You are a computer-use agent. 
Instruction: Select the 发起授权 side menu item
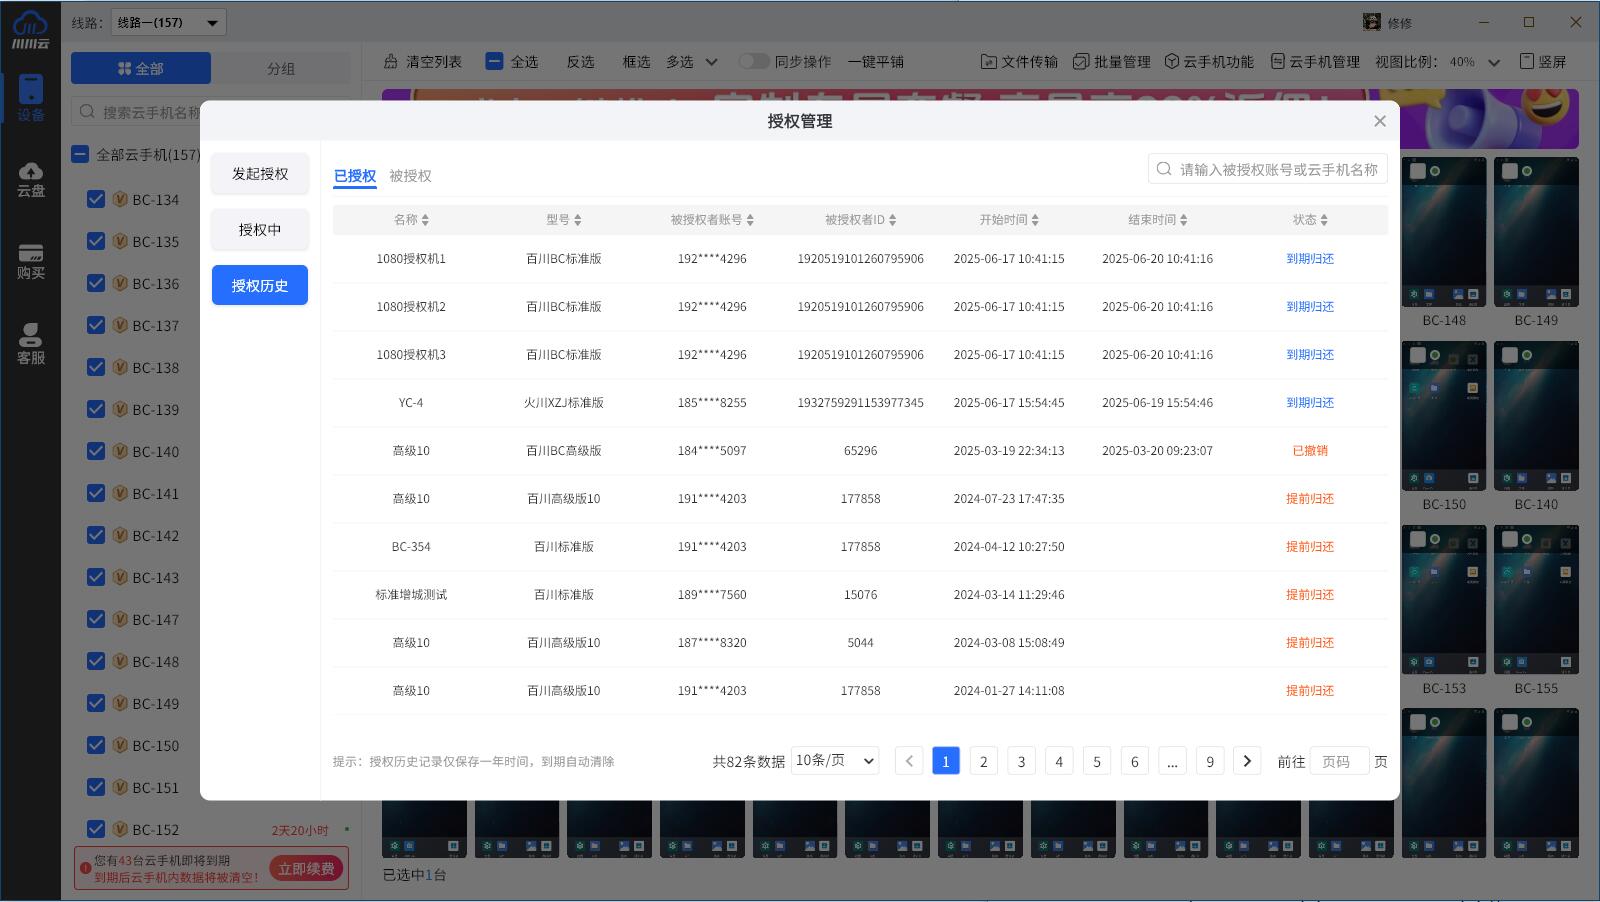point(260,174)
